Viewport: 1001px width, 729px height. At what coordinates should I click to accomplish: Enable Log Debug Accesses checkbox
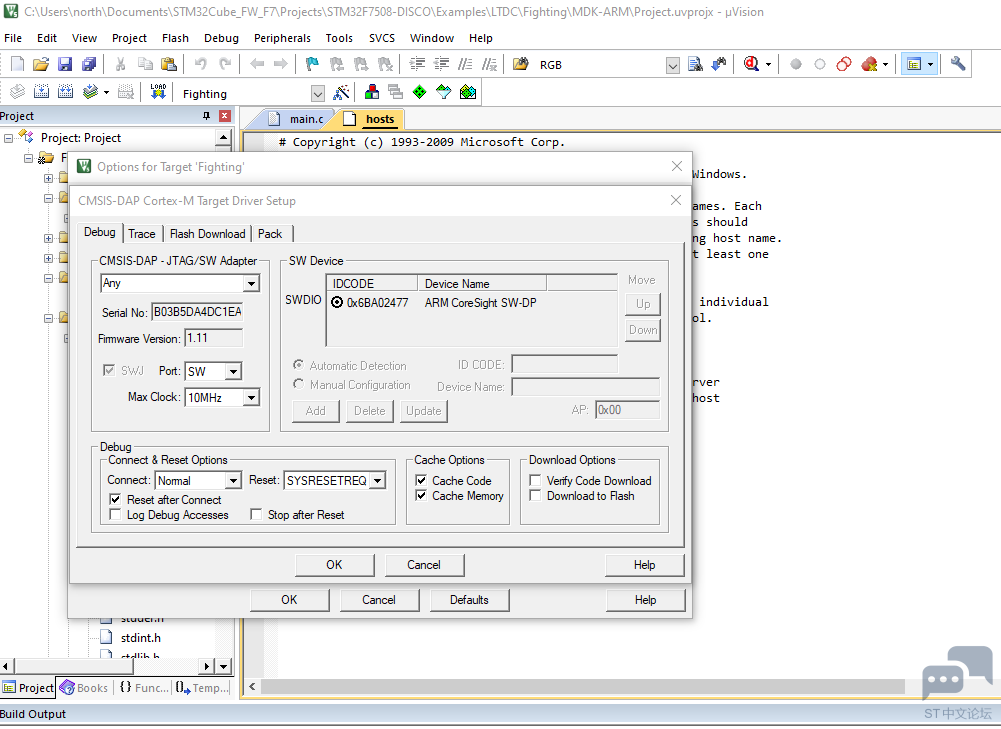pos(115,515)
